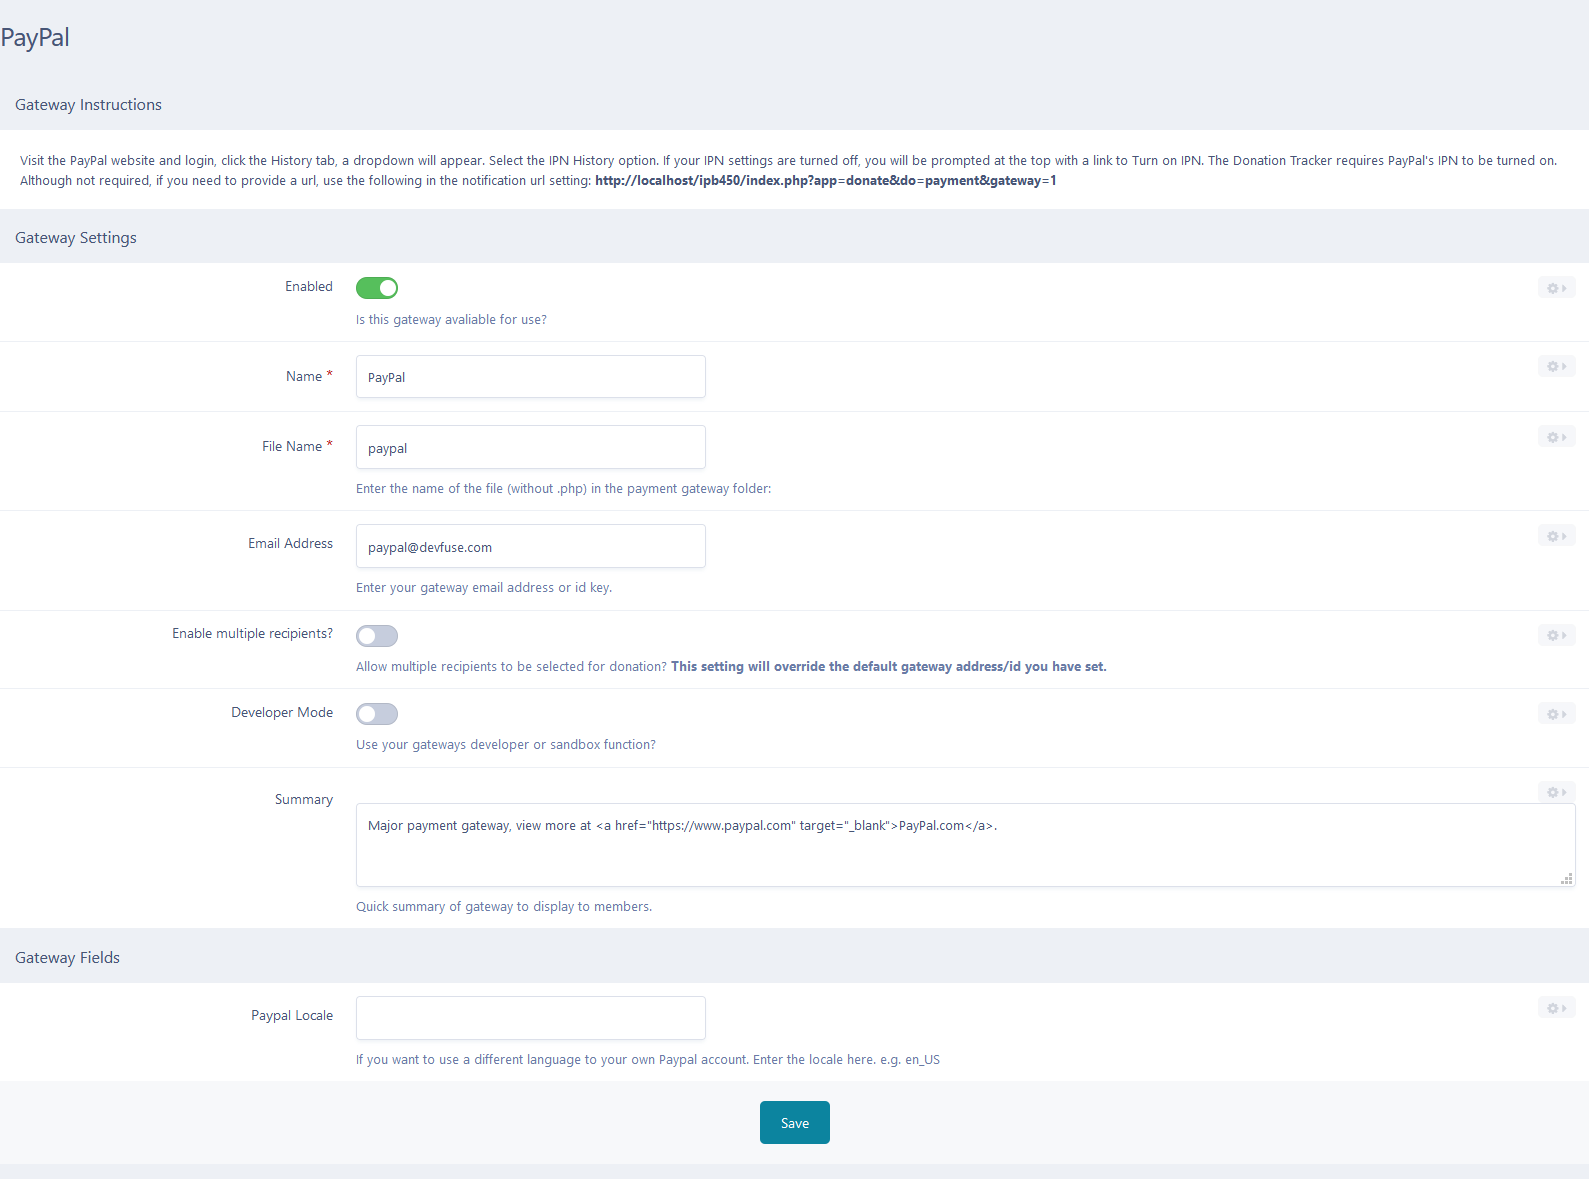Open gear options for File Name row
The image size is (1589, 1179).
point(1556,437)
